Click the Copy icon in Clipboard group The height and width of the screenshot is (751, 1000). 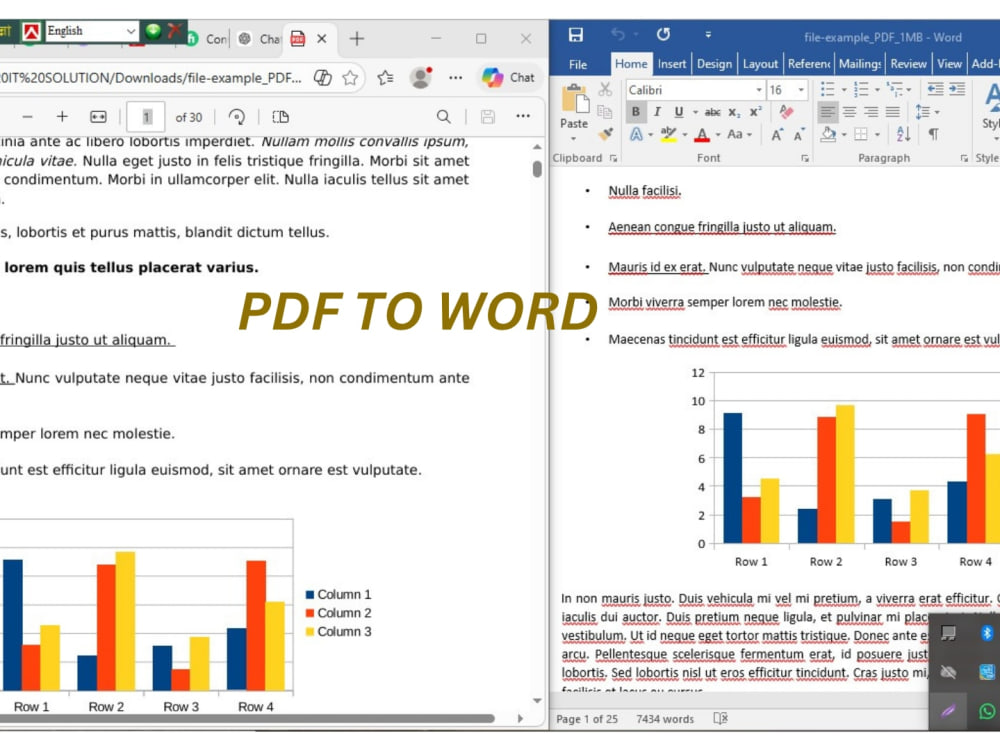[x=605, y=112]
